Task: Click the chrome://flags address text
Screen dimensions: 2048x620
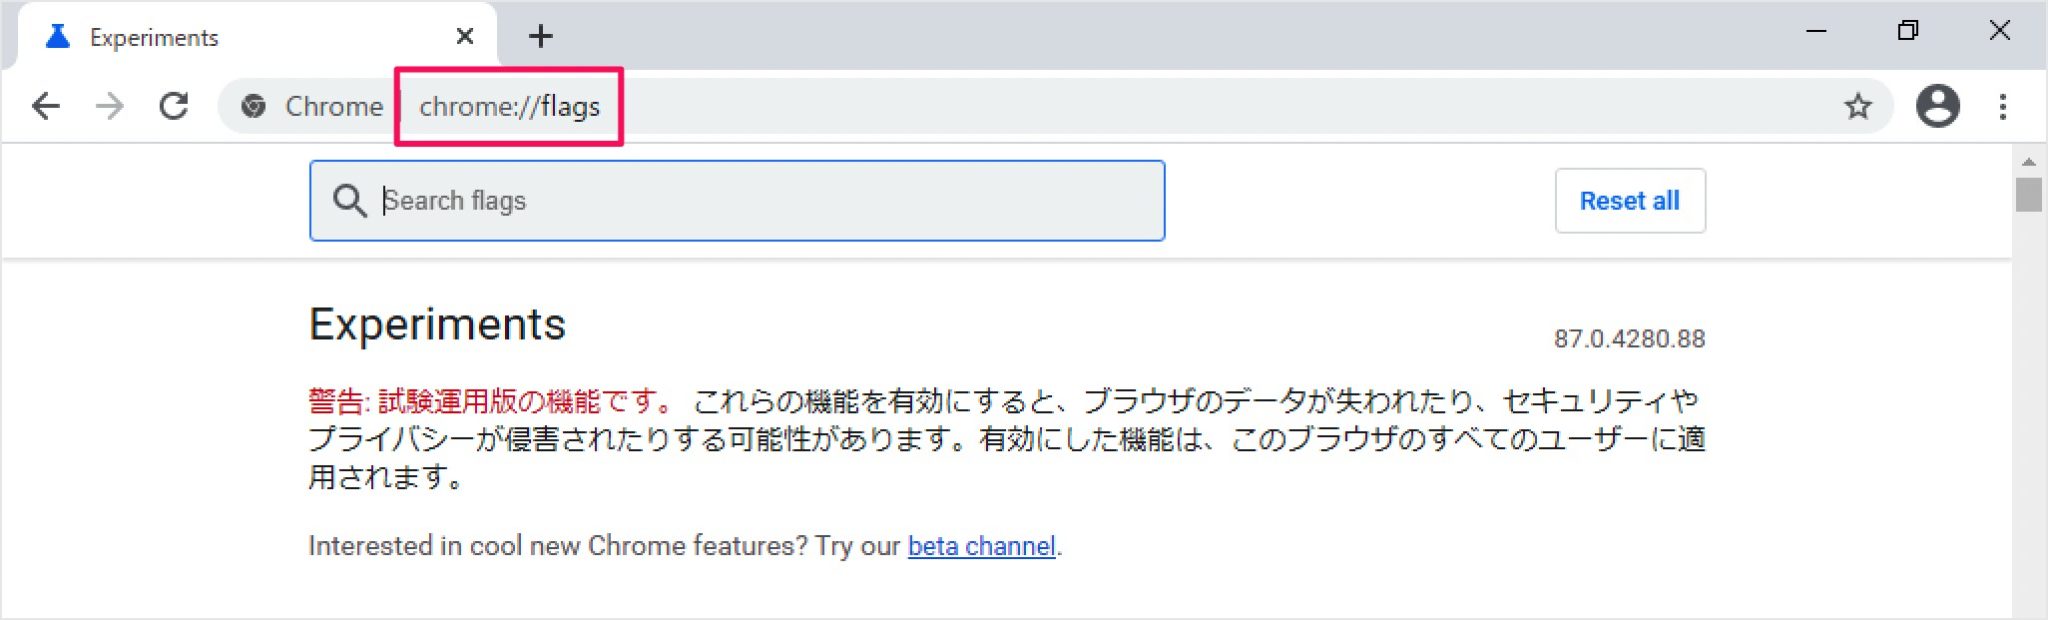Action: [509, 106]
